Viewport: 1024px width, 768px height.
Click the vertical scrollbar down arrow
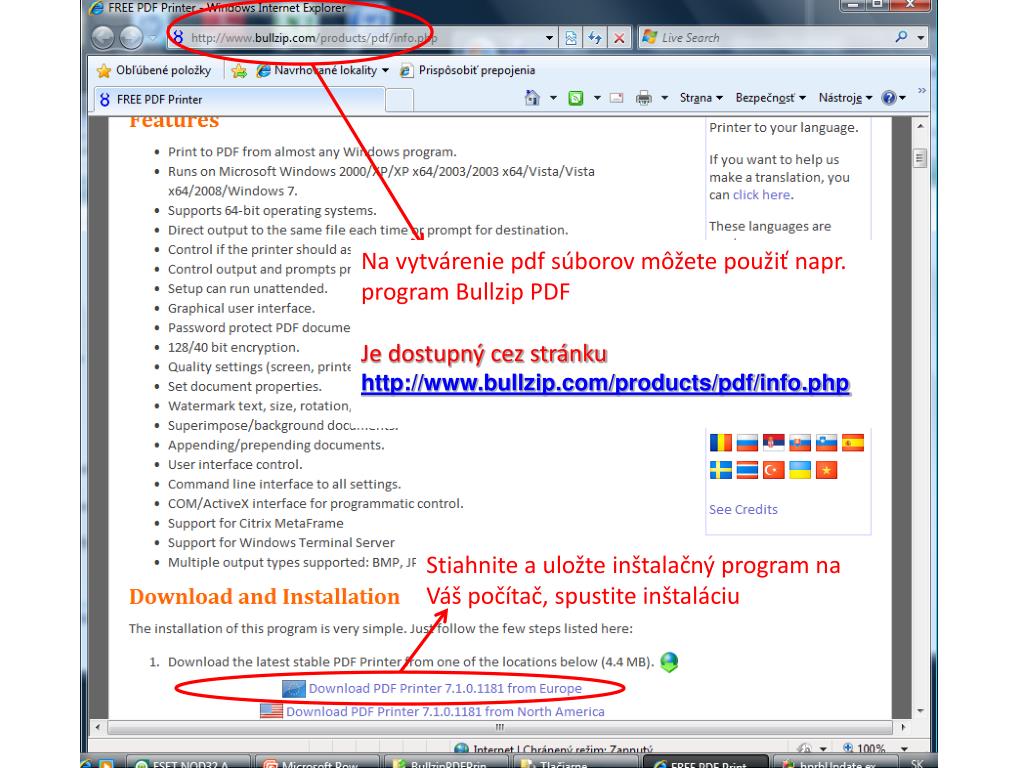(x=920, y=711)
